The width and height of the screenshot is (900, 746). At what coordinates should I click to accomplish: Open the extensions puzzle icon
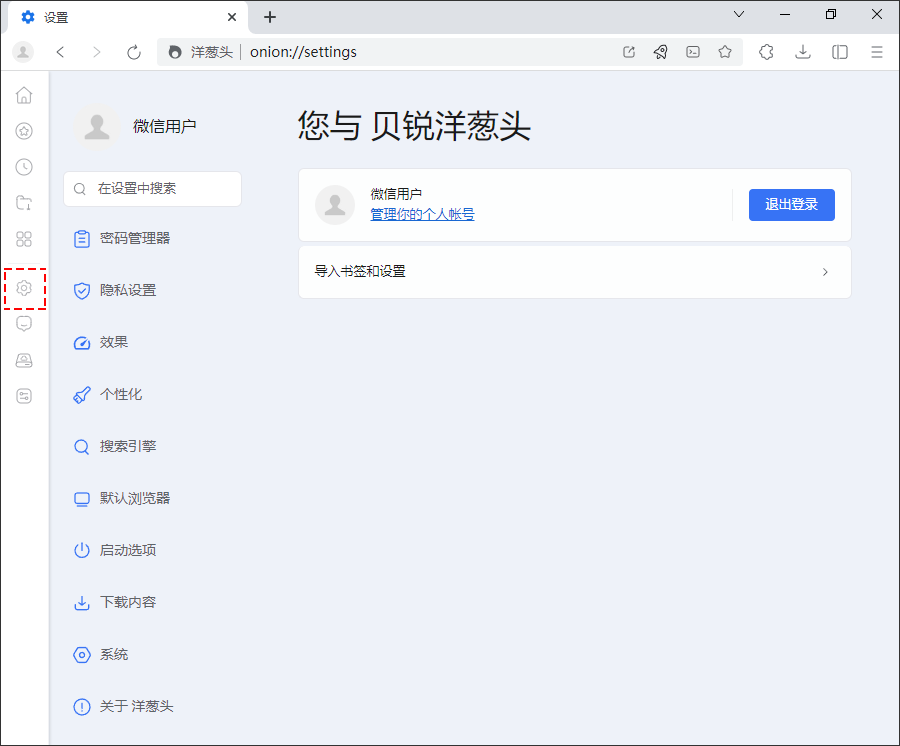tap(766, 52)
